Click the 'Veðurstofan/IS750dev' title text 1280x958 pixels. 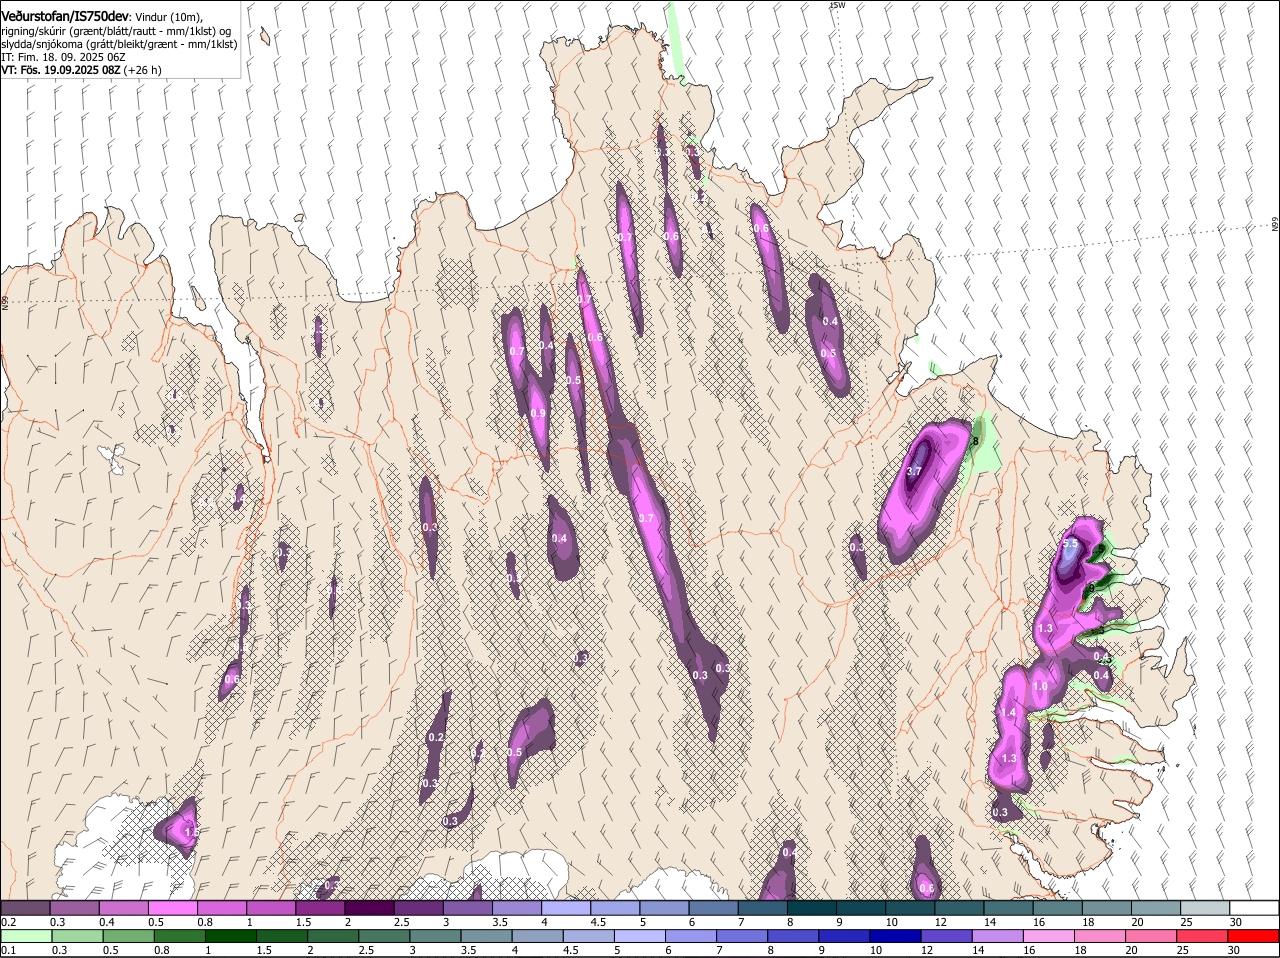point(65,16)
